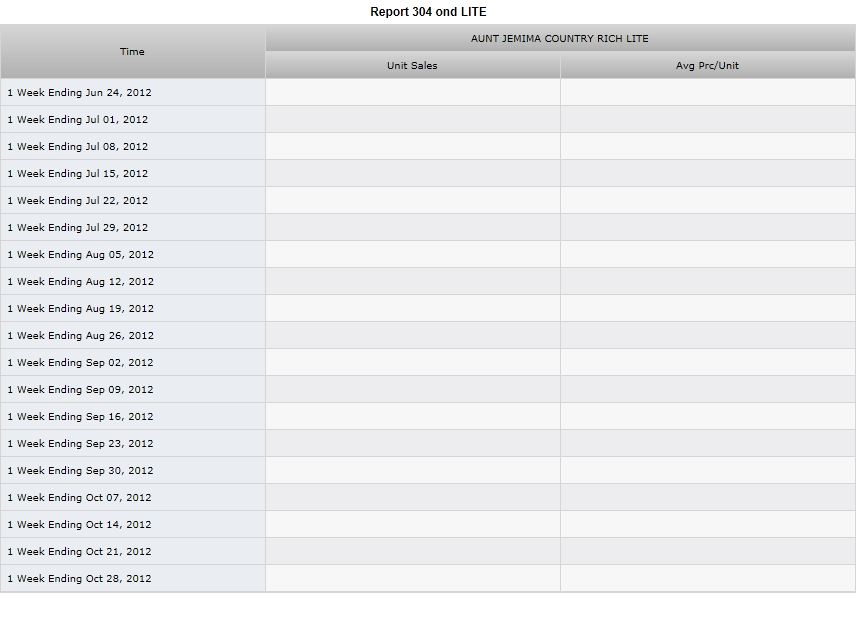Click the Avg Prc/Unit column header
Image resolution: width=856 pixels, height=631 pixels.
pos(708,65)
